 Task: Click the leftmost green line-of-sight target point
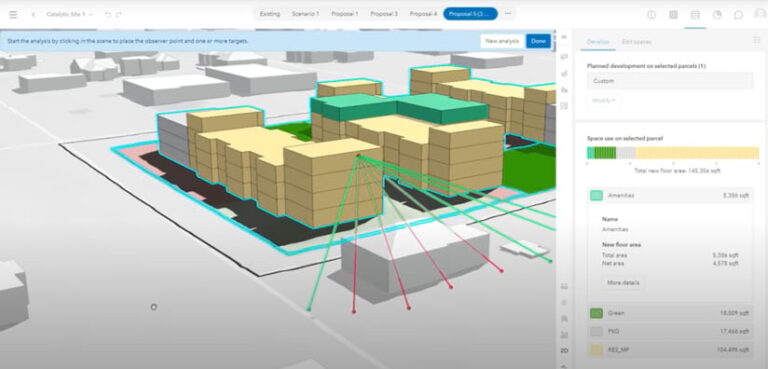point(309,309)
